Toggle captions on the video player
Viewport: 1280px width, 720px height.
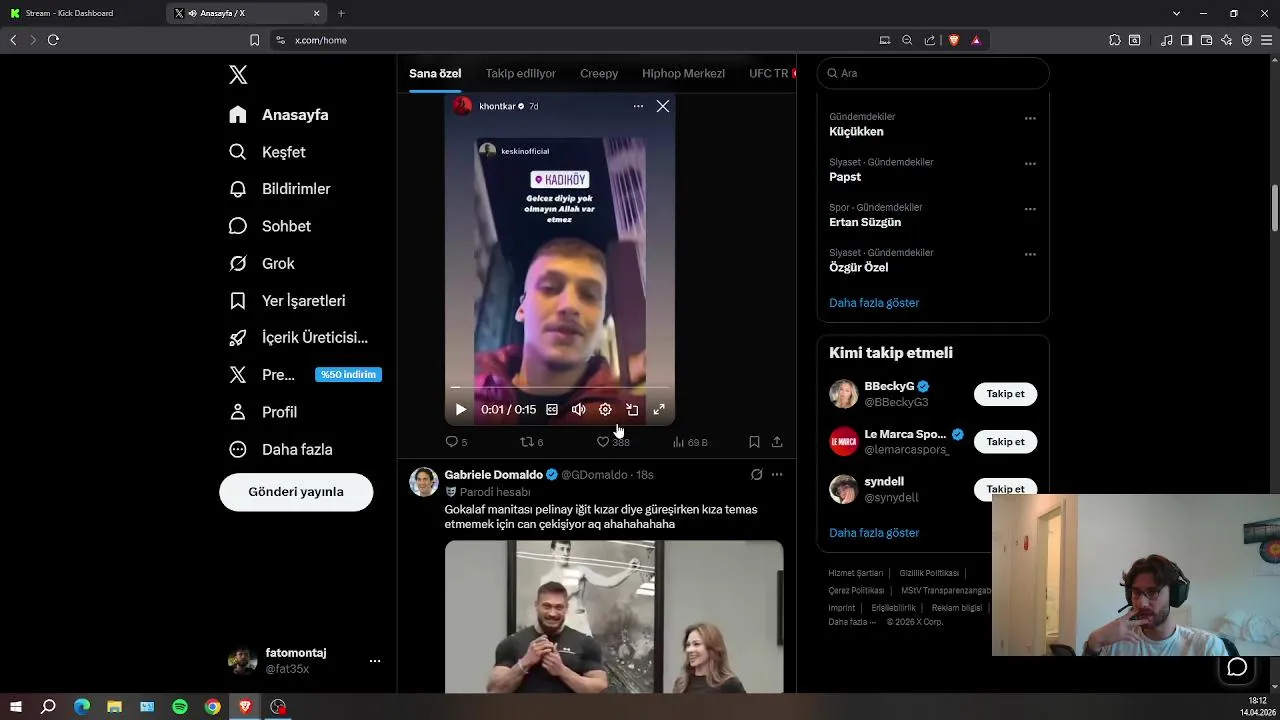552,409
